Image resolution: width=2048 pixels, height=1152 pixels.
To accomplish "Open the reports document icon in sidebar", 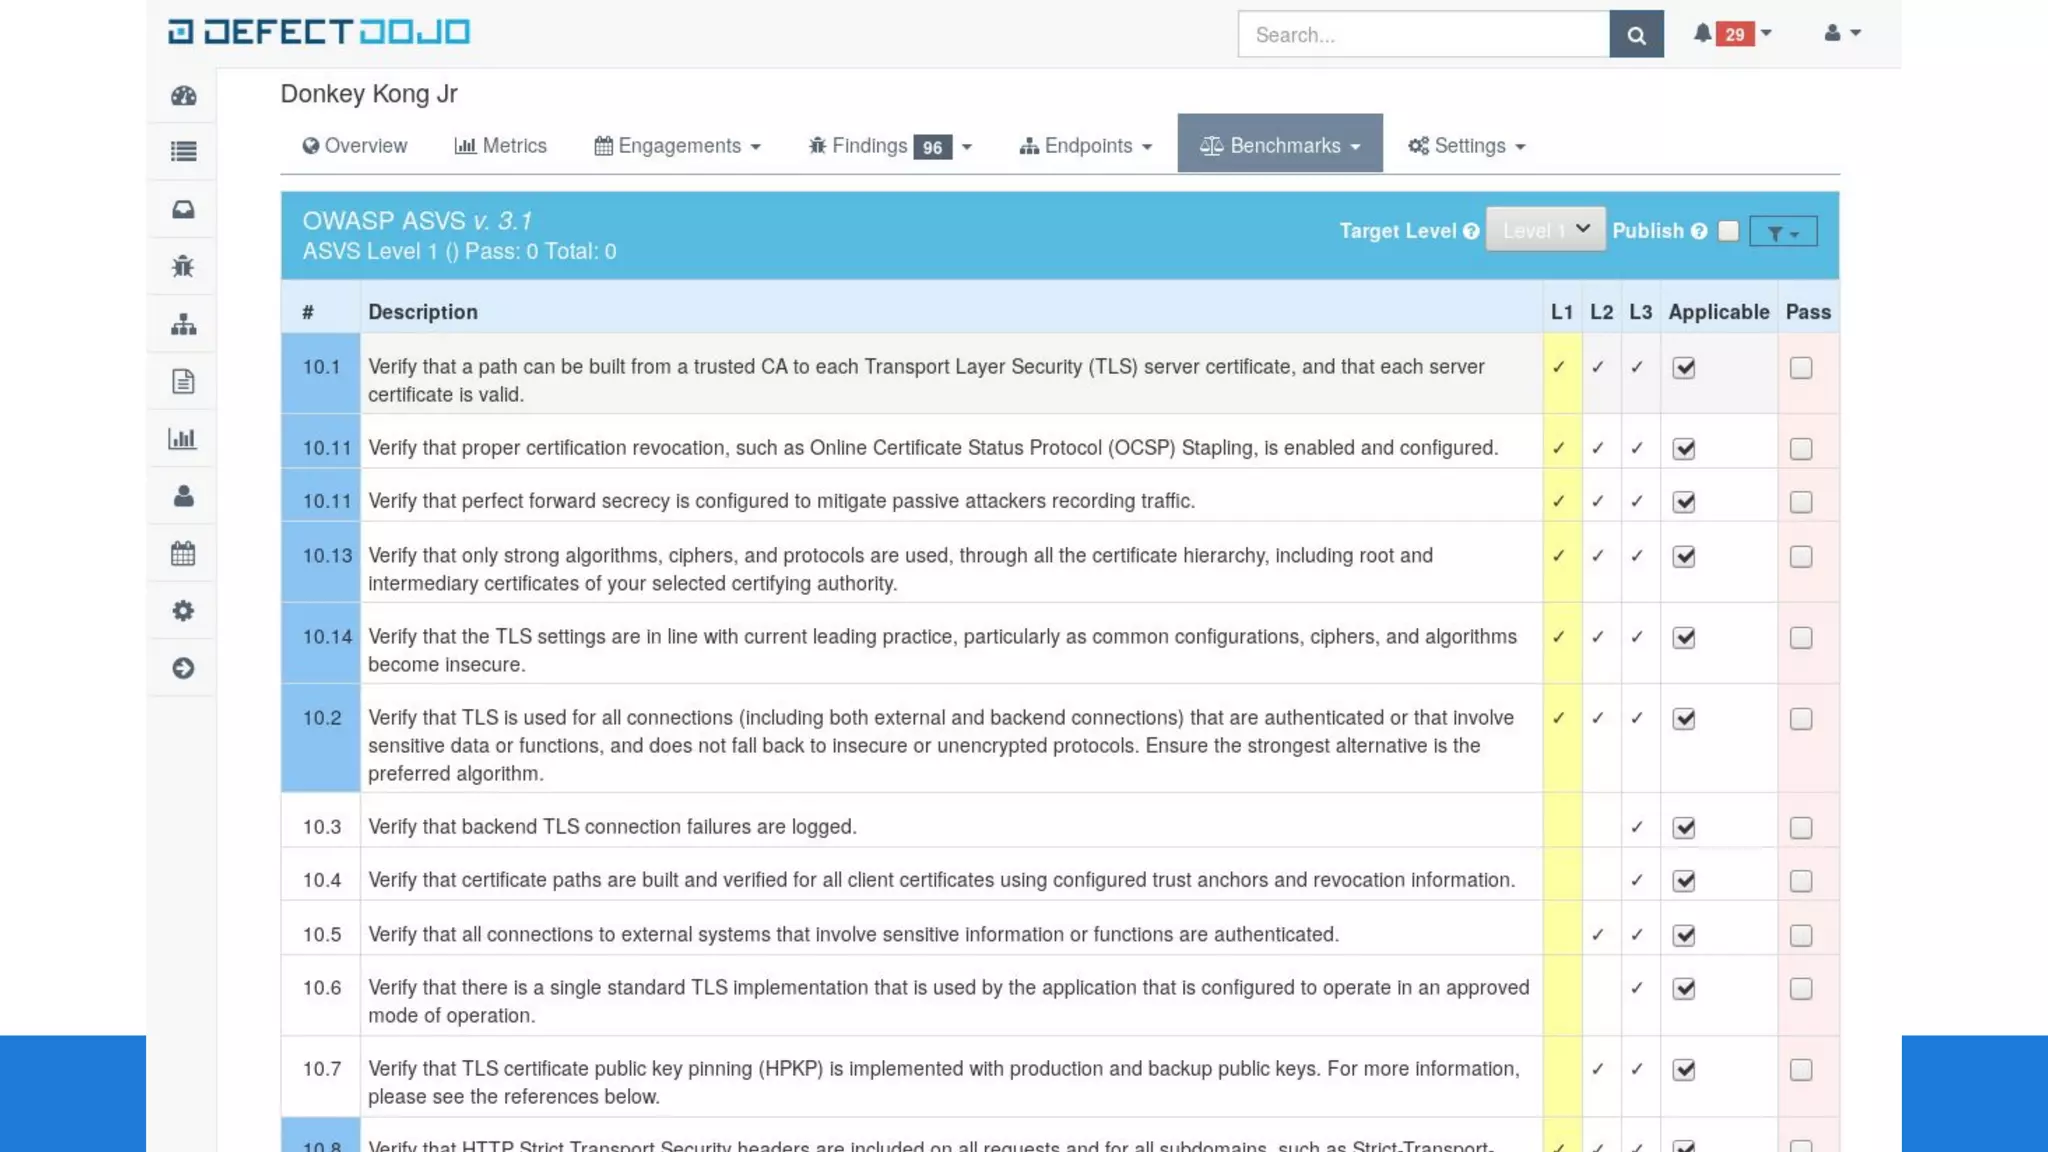I will point(183,382).
